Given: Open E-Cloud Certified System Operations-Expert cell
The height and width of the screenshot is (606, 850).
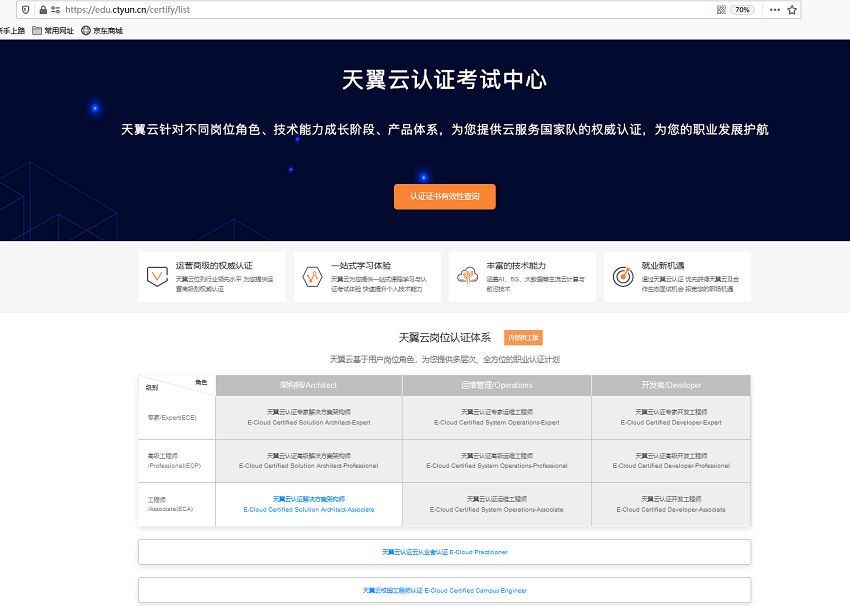Looking at the screenshot, I should 497,417.
